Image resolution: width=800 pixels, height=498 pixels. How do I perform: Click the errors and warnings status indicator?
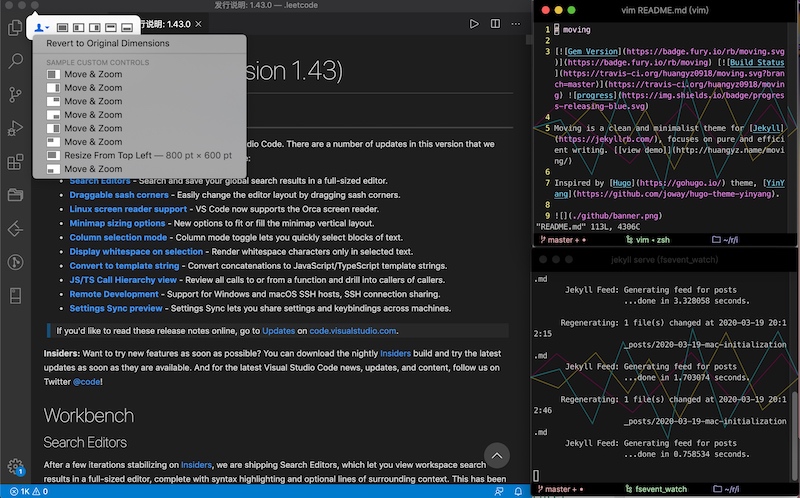click(x=29, y=491)
